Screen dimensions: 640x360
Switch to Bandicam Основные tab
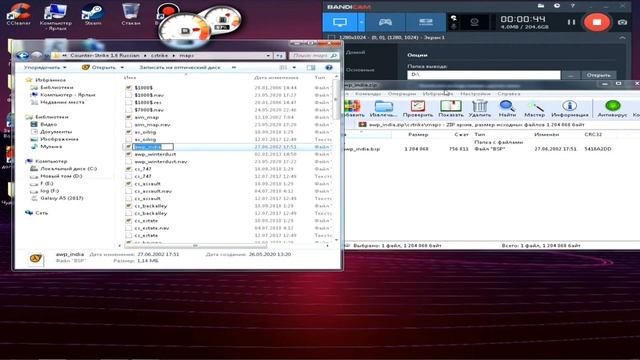coord(360,70)
